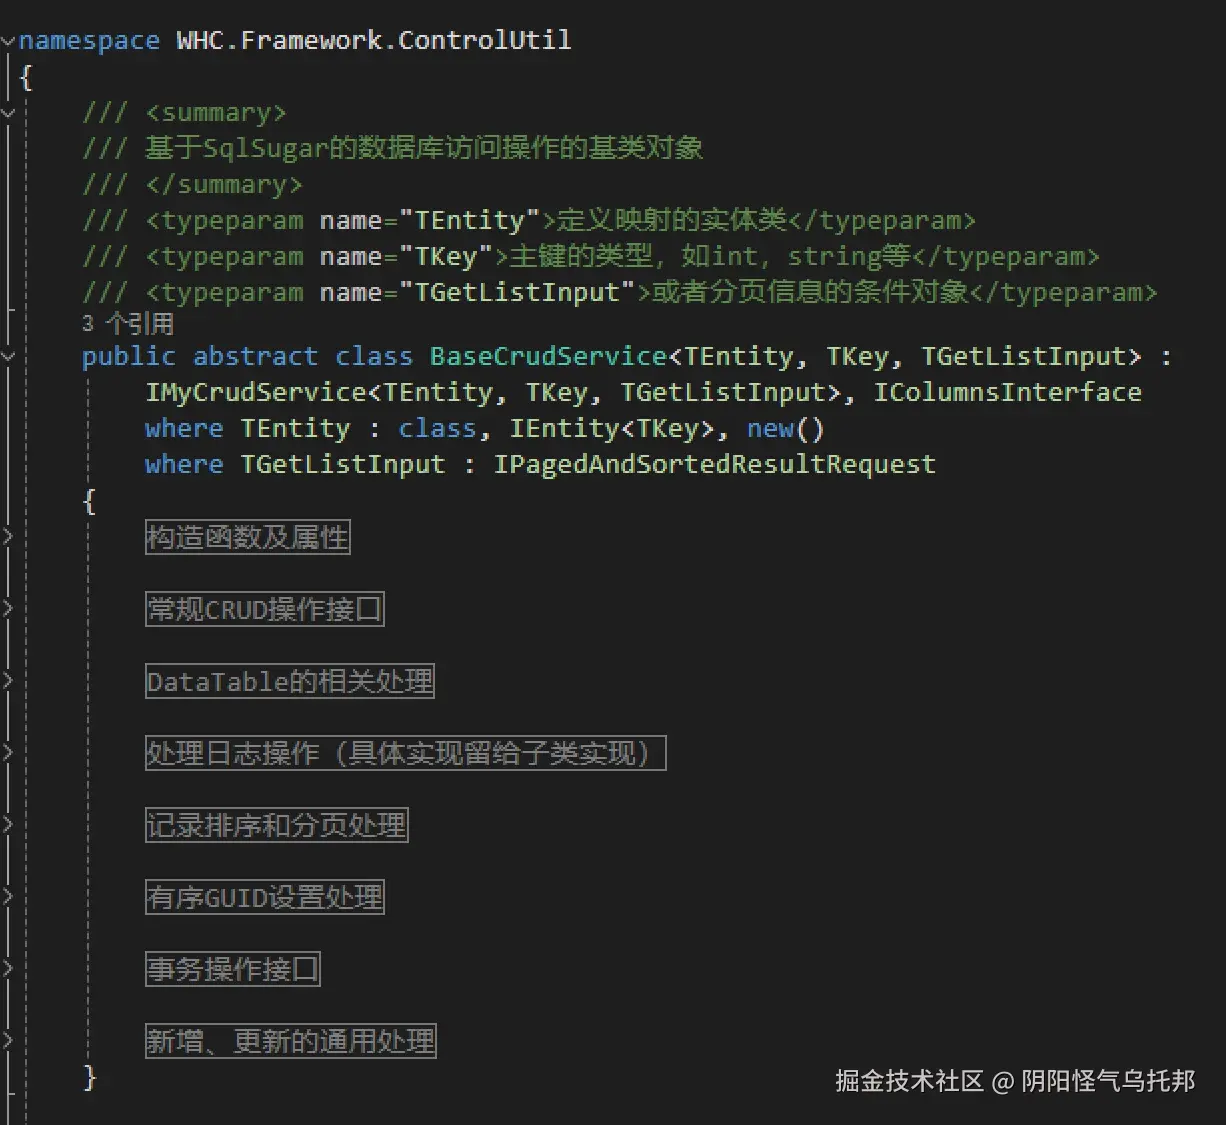Click the collapsed 构造函数及属性 region box
Screen dimensions: 1226x1125
pyautogui.click(x=247, y=537)
